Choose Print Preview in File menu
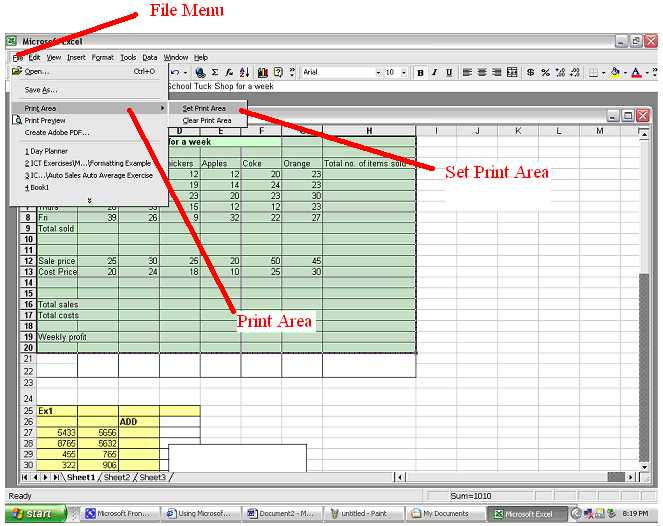 pyautogui.click(x=89, y=121)
